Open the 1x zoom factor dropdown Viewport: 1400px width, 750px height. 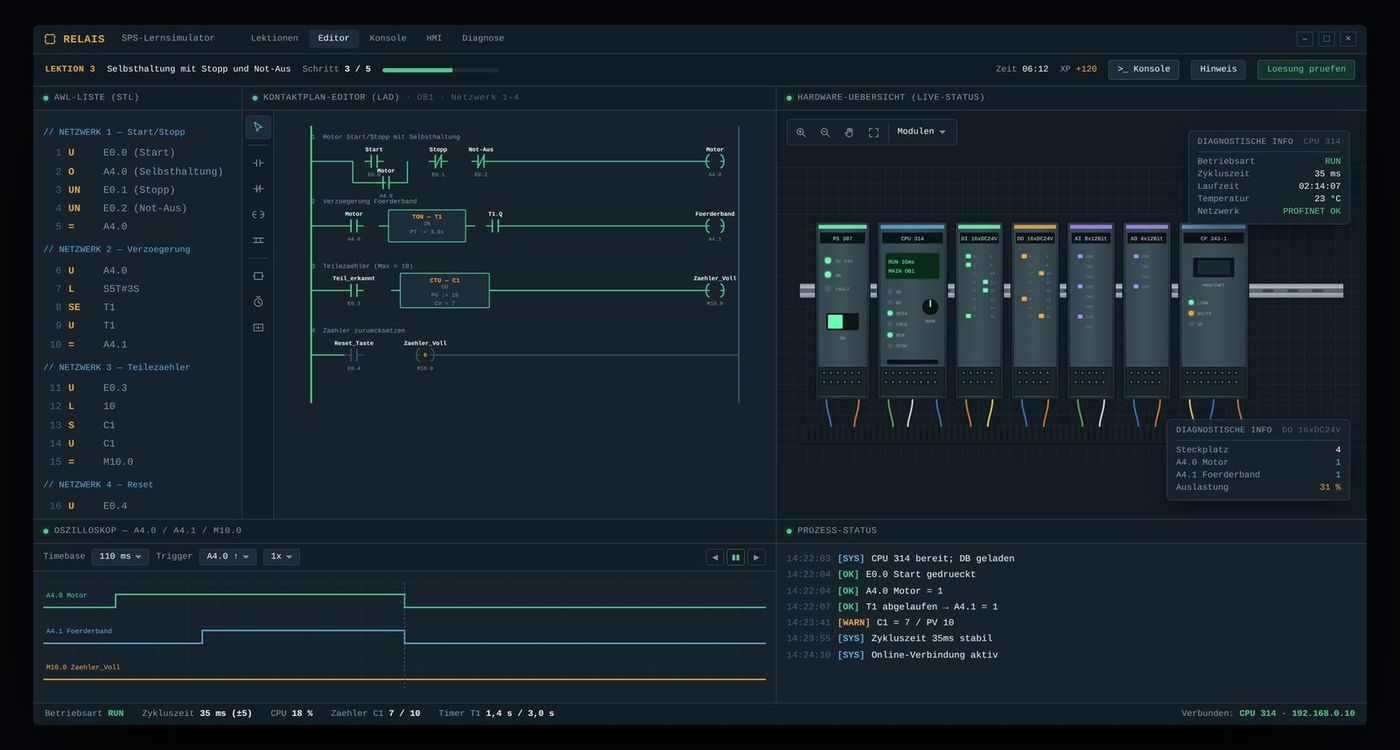point(281,557)
